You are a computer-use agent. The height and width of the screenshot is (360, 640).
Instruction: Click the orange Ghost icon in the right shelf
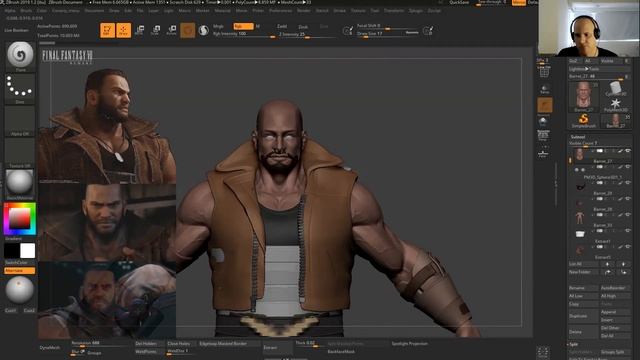point(545,105)
